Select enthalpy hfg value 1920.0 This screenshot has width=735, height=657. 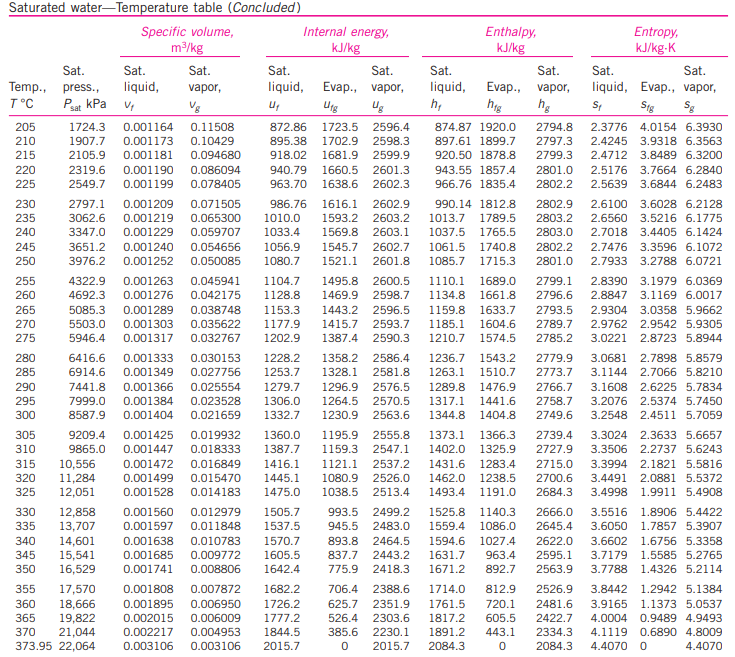click(497, 127)
